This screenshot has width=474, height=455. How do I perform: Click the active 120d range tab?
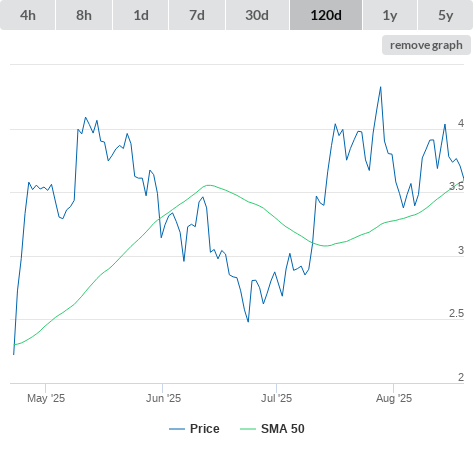click(326, 15)
